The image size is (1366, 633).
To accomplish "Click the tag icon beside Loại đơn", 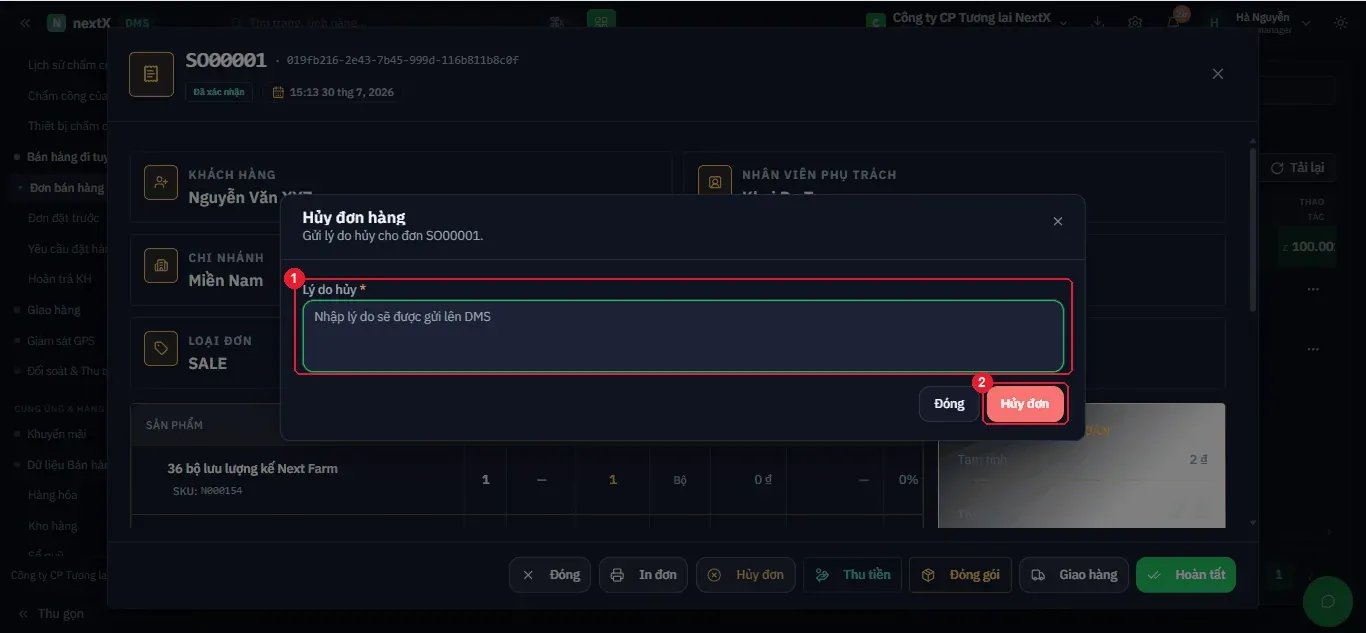I will [160, 348].
